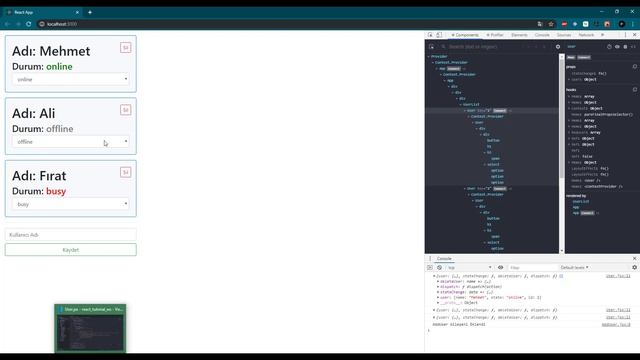Click the React components search field
This screenshot has height=360, width=640.
[x=482, y=47]
